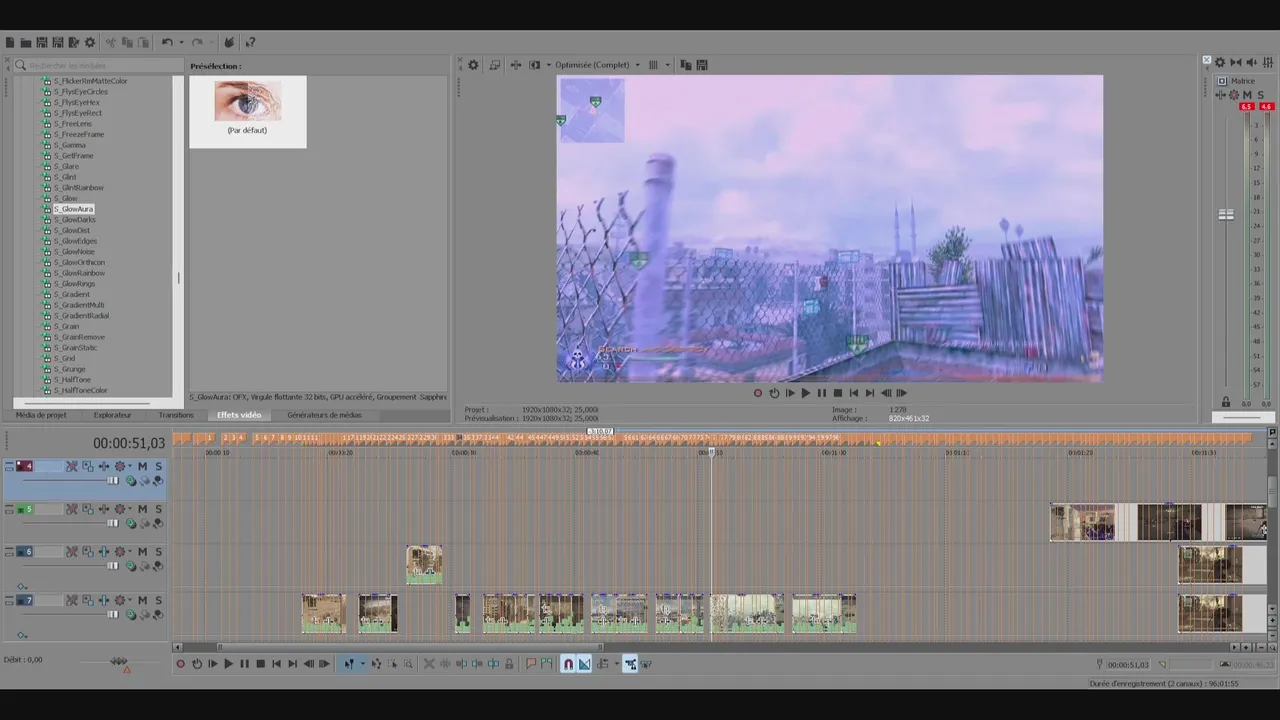Open track motion on track 5
The height and width of the screenshot is (720, 1280).
pos(88,509)
